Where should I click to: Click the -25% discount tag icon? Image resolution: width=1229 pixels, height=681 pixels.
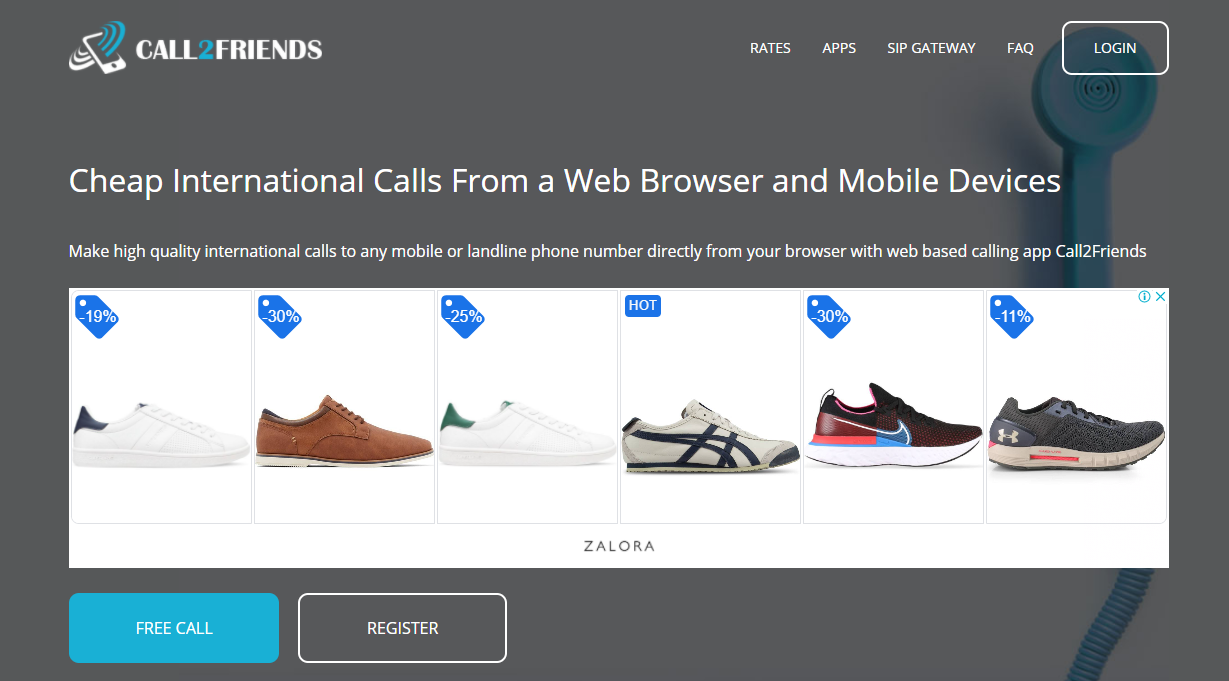point(462,316)
